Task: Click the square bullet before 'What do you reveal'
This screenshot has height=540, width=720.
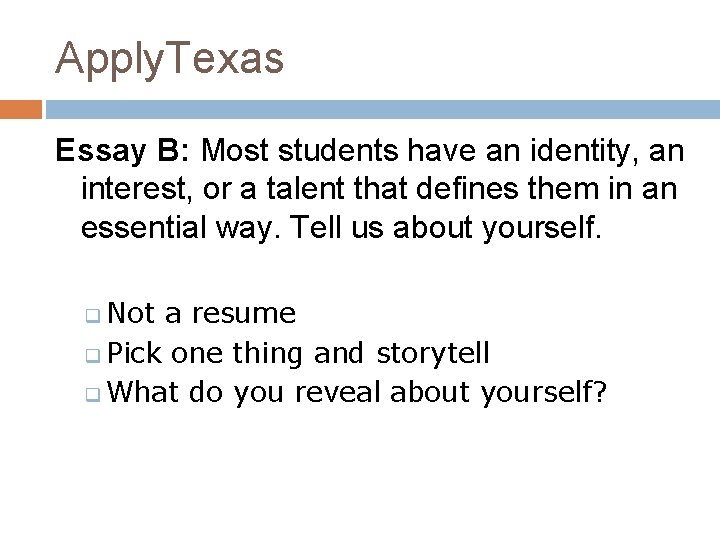Action: (x=93, y=394)
